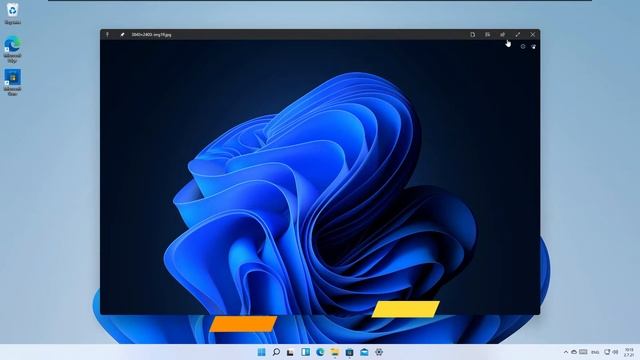Select the image file name in the title bar
640x360 pixels.
click(x=151, y=35)
